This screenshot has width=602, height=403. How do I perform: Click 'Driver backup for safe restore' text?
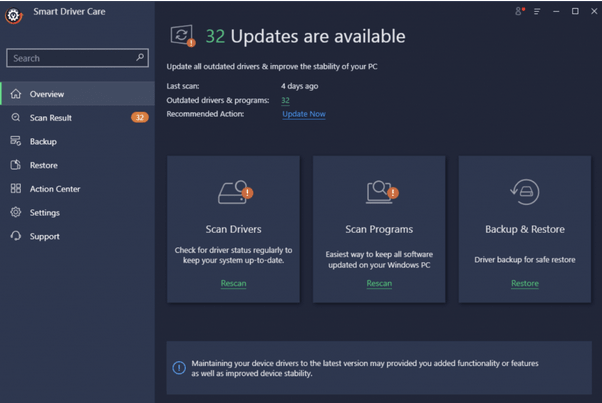pyautogui.click(x=525, y=260)
